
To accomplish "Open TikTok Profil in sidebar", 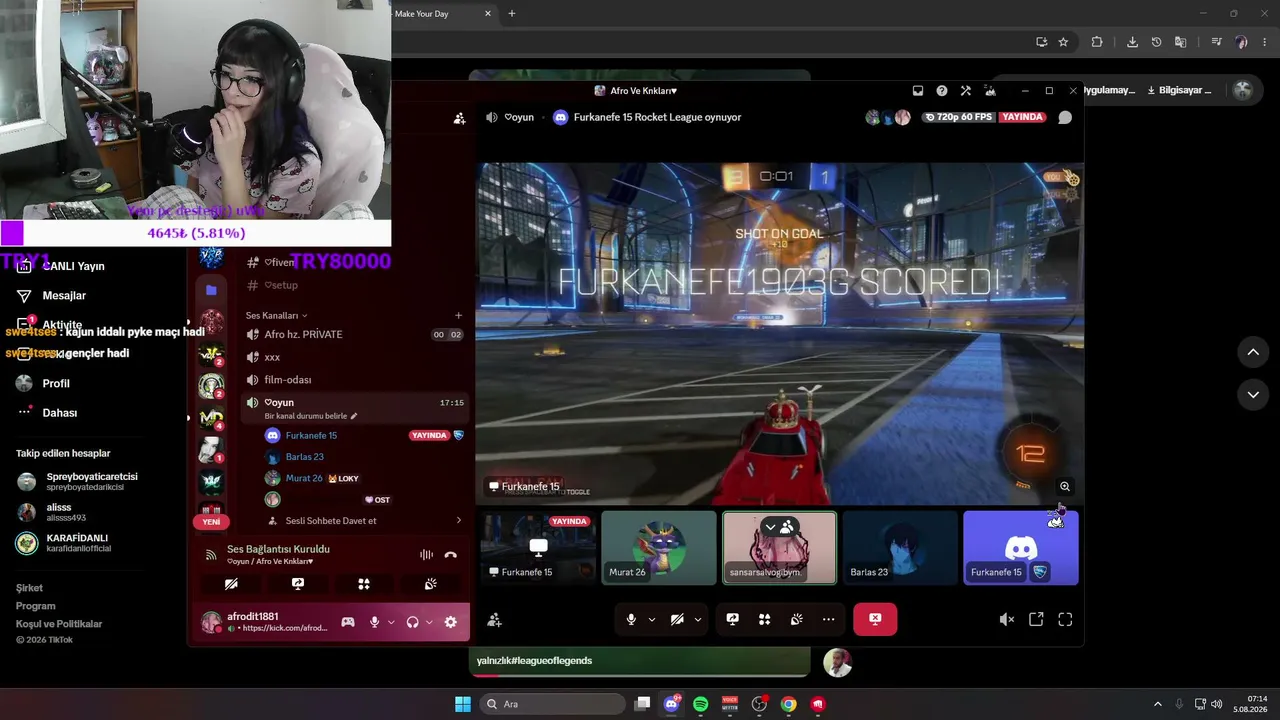I will pyautogui.click(x=56, y=384).
